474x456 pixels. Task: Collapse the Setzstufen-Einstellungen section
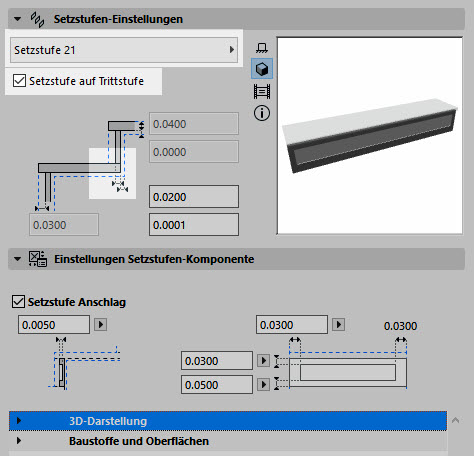tap(17, 19)
